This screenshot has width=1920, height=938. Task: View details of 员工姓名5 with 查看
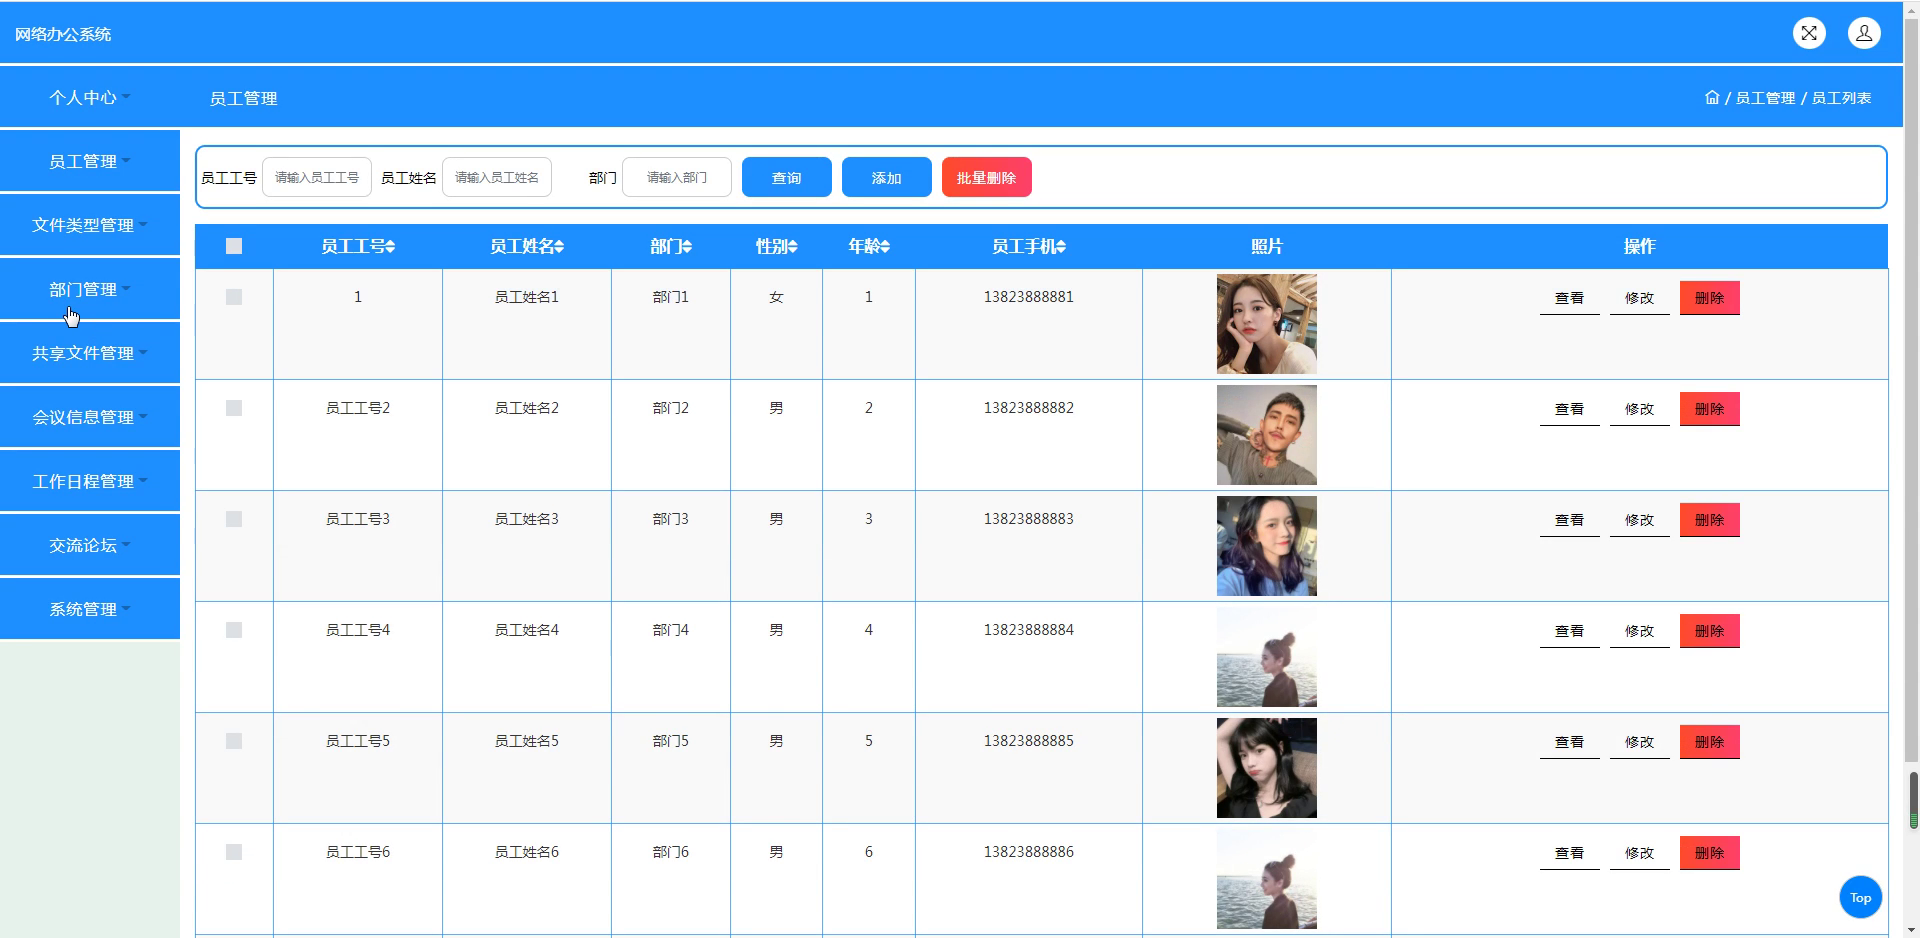coord(1570,742)
